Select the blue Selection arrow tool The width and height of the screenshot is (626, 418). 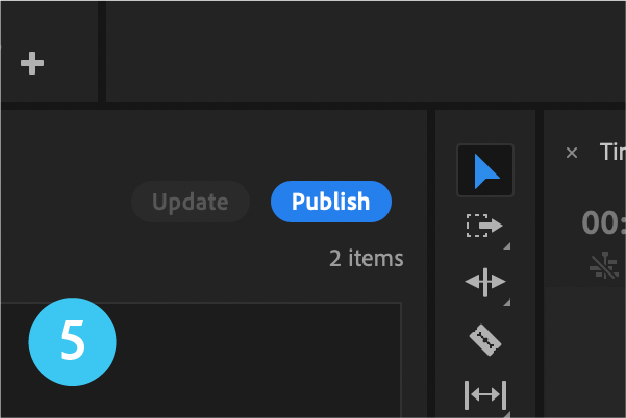485,170
